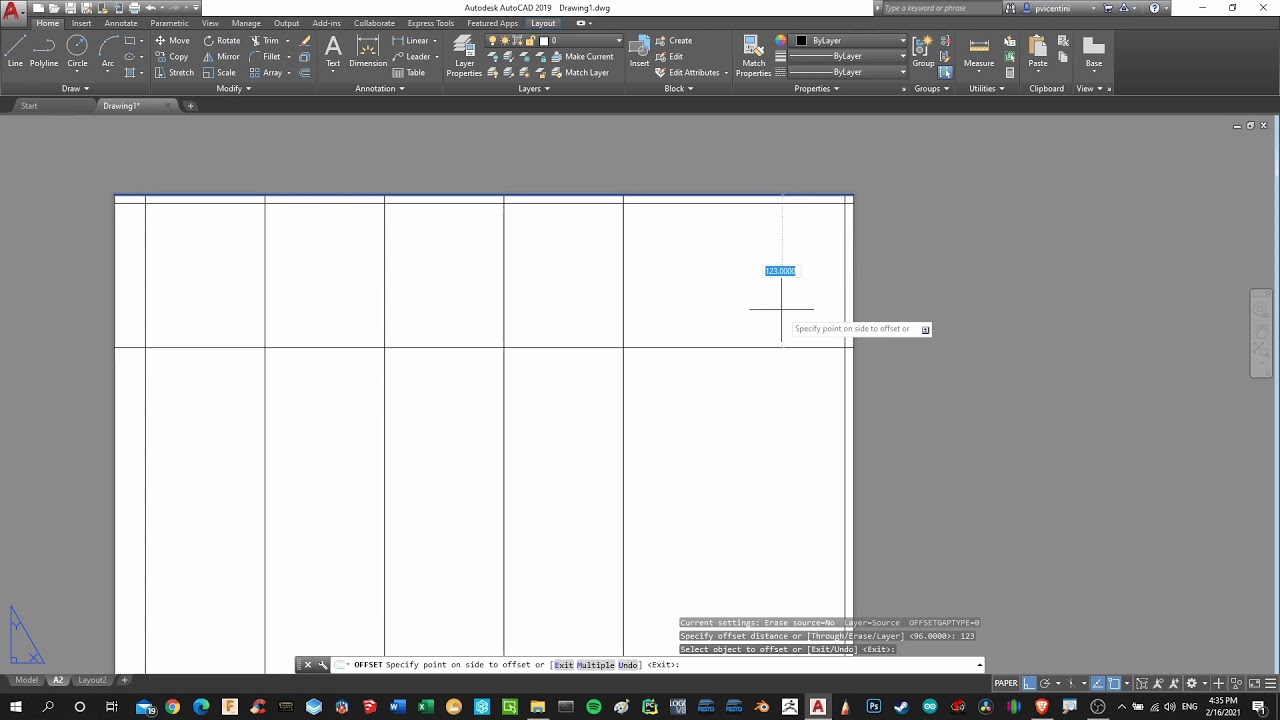The width and height of the screenshot is (1280, 720).
Task: Toggle clean screen in status bar
Action: pyautogui.click(x=1253, y=683)
